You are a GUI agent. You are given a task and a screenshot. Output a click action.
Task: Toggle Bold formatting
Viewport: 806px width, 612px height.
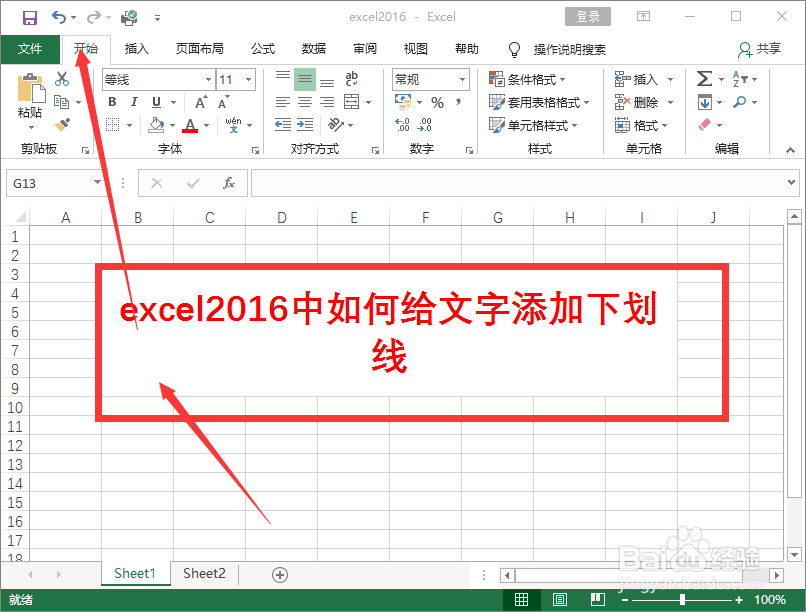(x=112, y=102)
